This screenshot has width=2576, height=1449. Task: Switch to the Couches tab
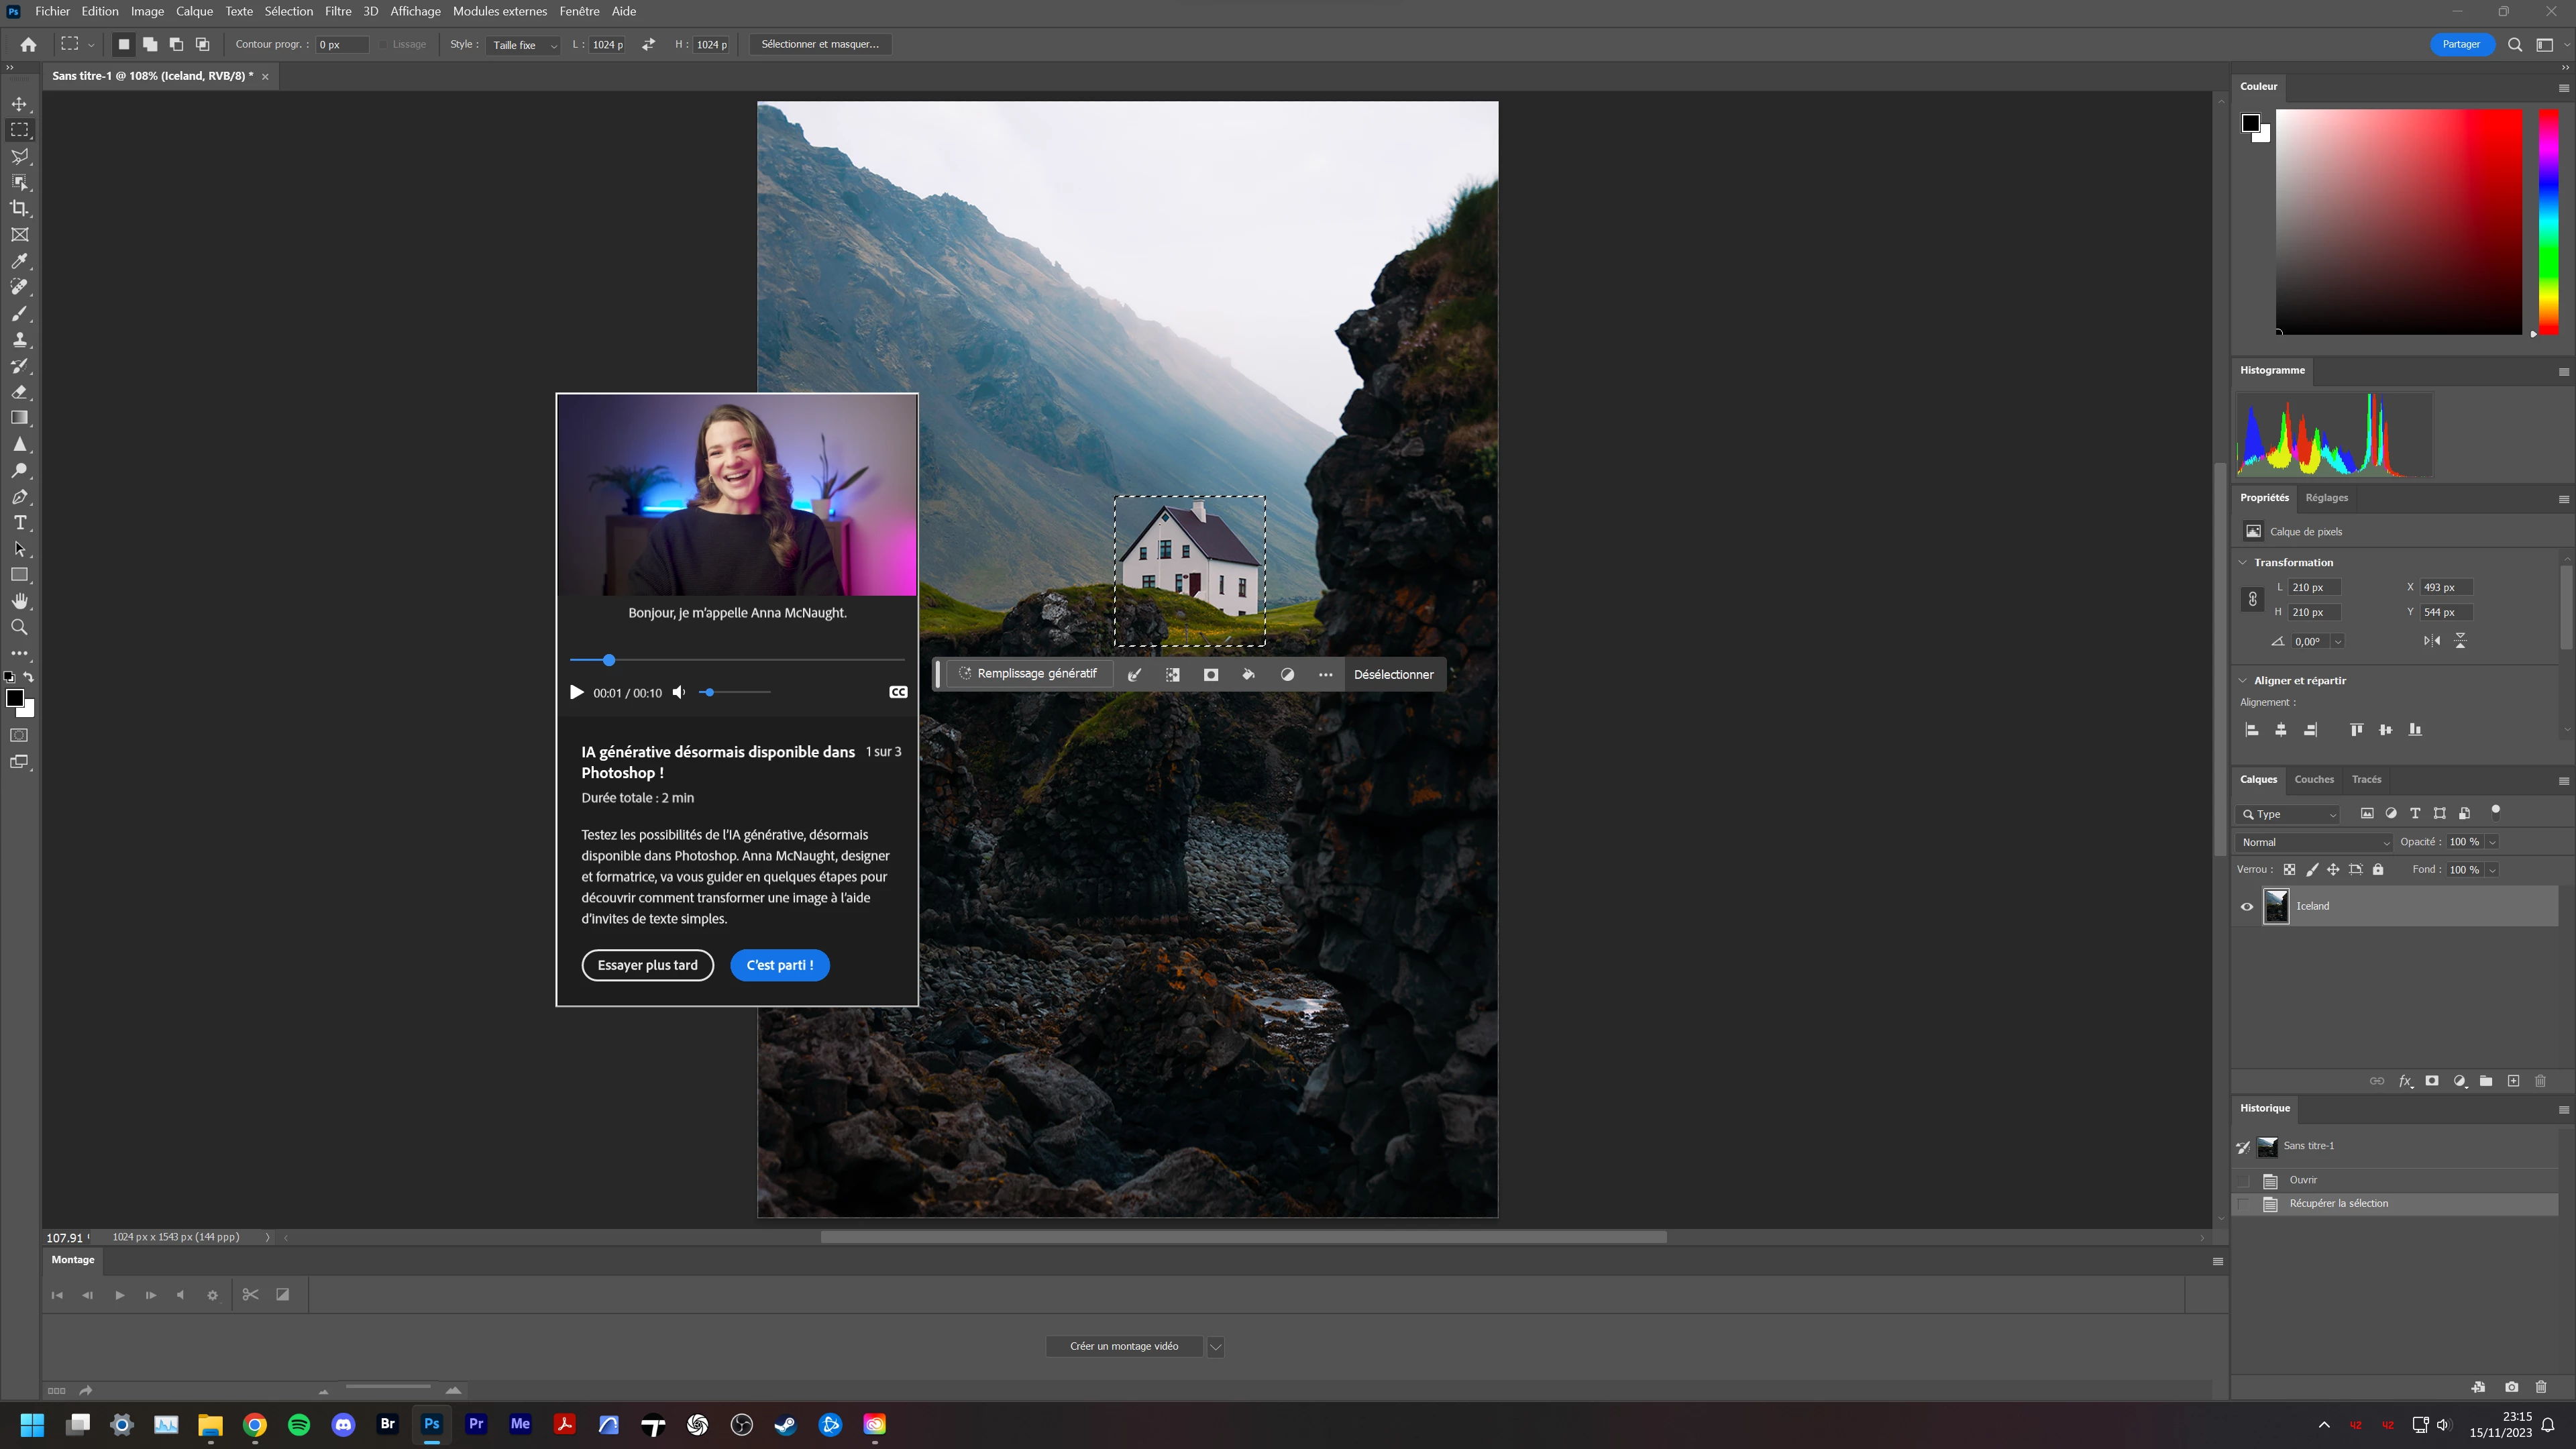point(2314,779)
